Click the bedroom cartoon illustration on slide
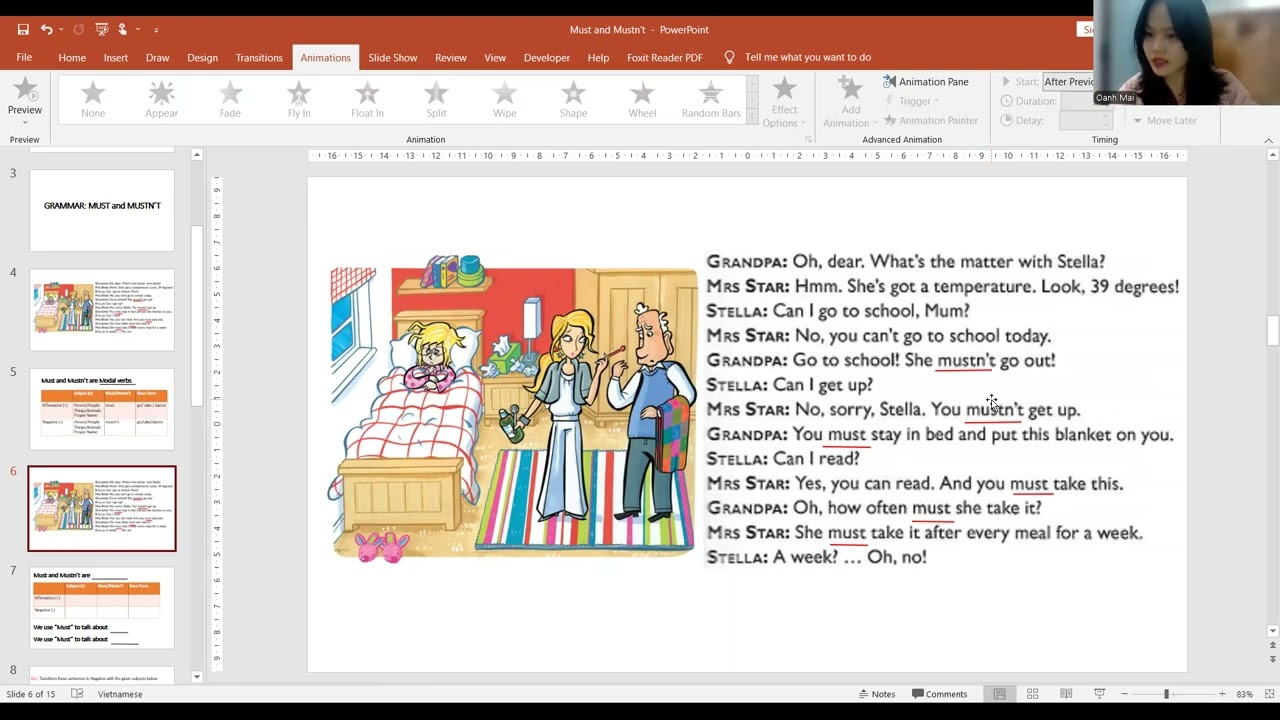Viewport: 1280px width, 720px height. 513,412
